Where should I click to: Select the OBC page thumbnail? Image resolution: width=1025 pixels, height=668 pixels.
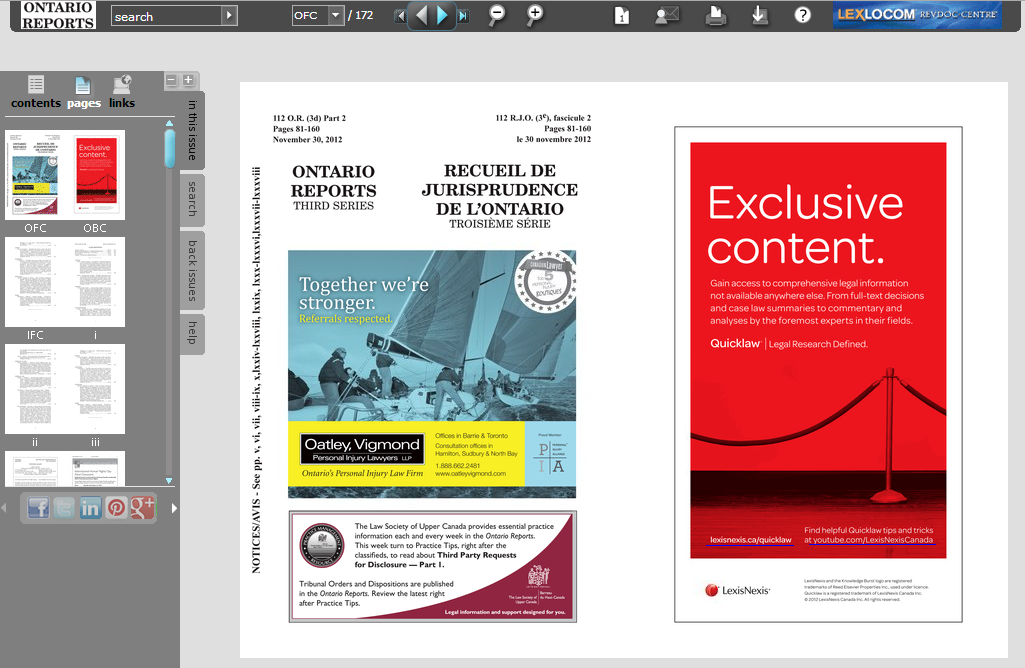coord(95,175)
